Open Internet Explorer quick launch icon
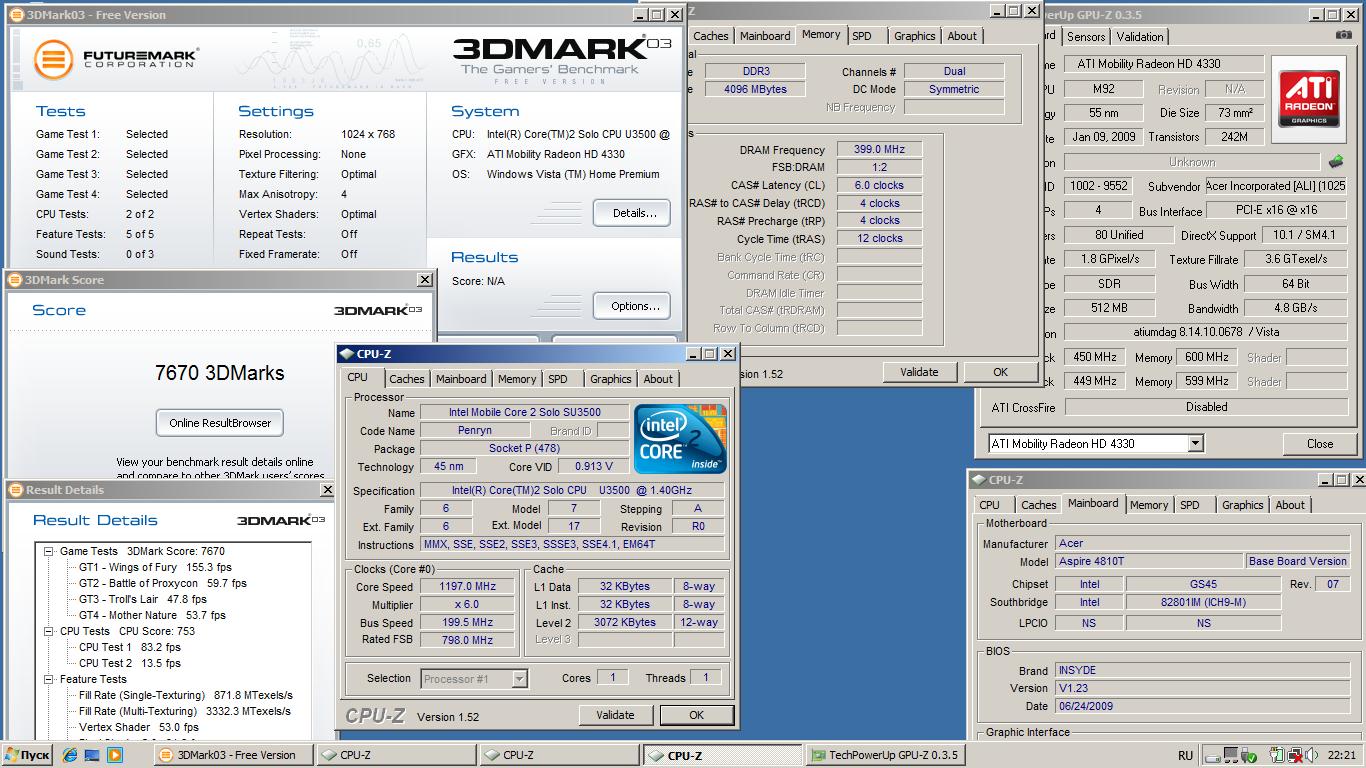 (x=70, y=755)
